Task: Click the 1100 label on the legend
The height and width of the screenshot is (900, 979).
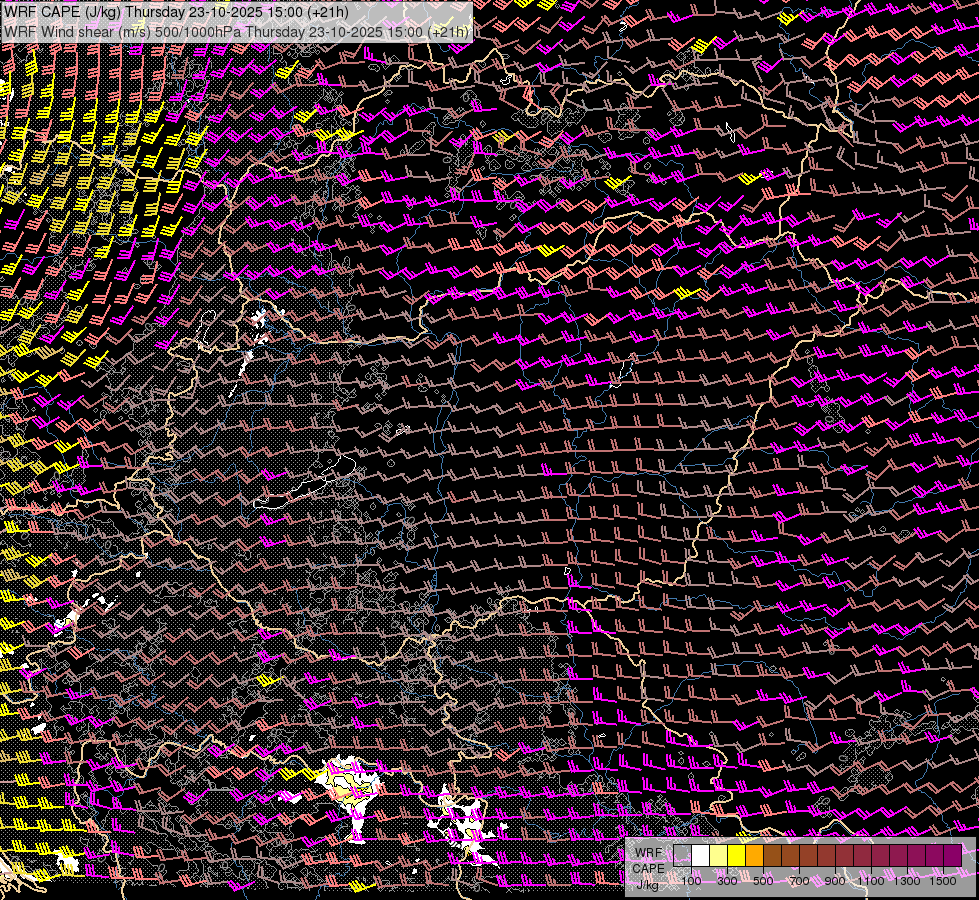Action: point(871,881)
